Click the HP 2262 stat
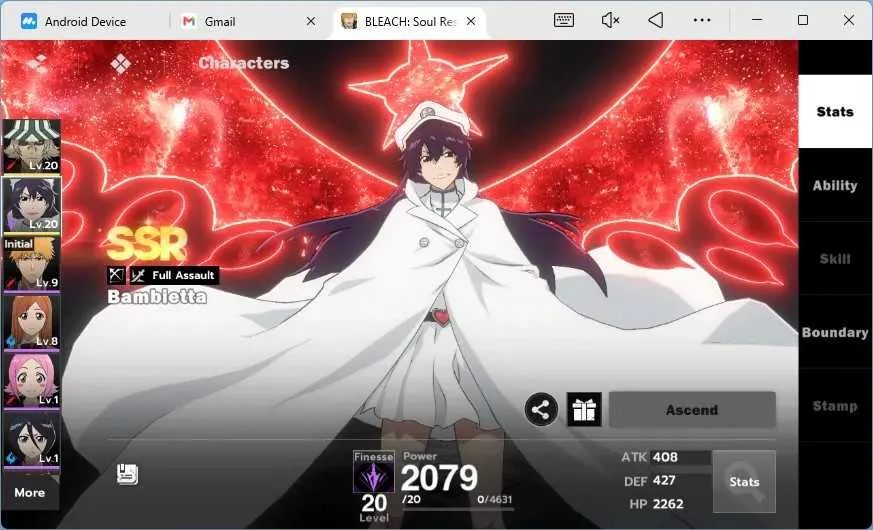This screenshot has height=530, width=873. coord(656,504)
